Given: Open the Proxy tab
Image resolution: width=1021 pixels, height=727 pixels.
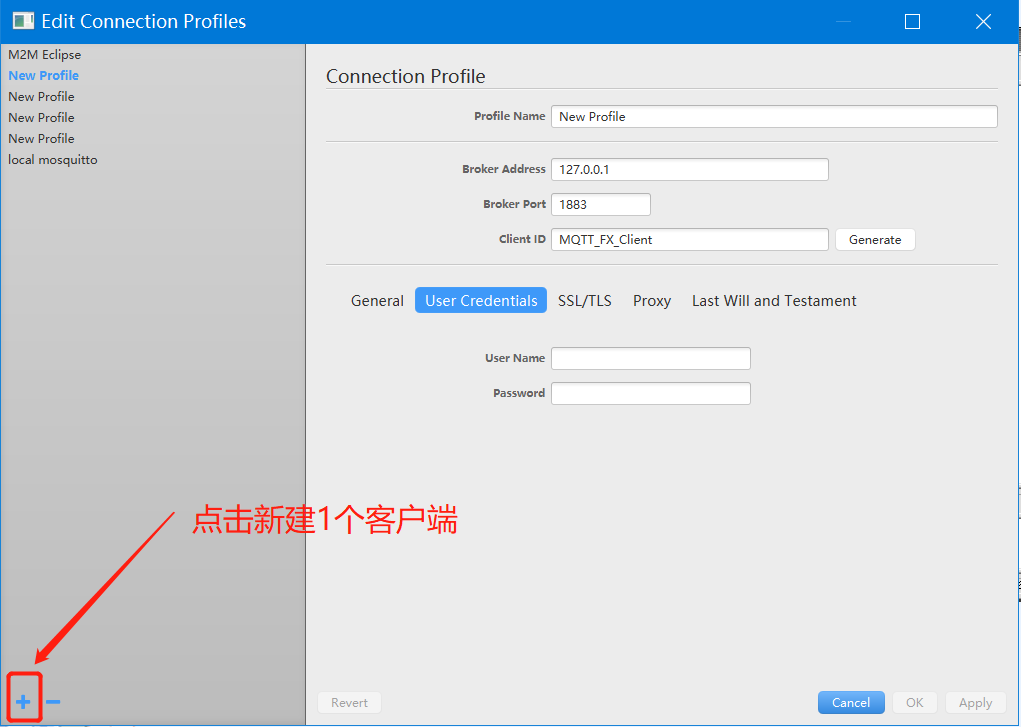Looking at the screenshot, I should tap(652, 301).
